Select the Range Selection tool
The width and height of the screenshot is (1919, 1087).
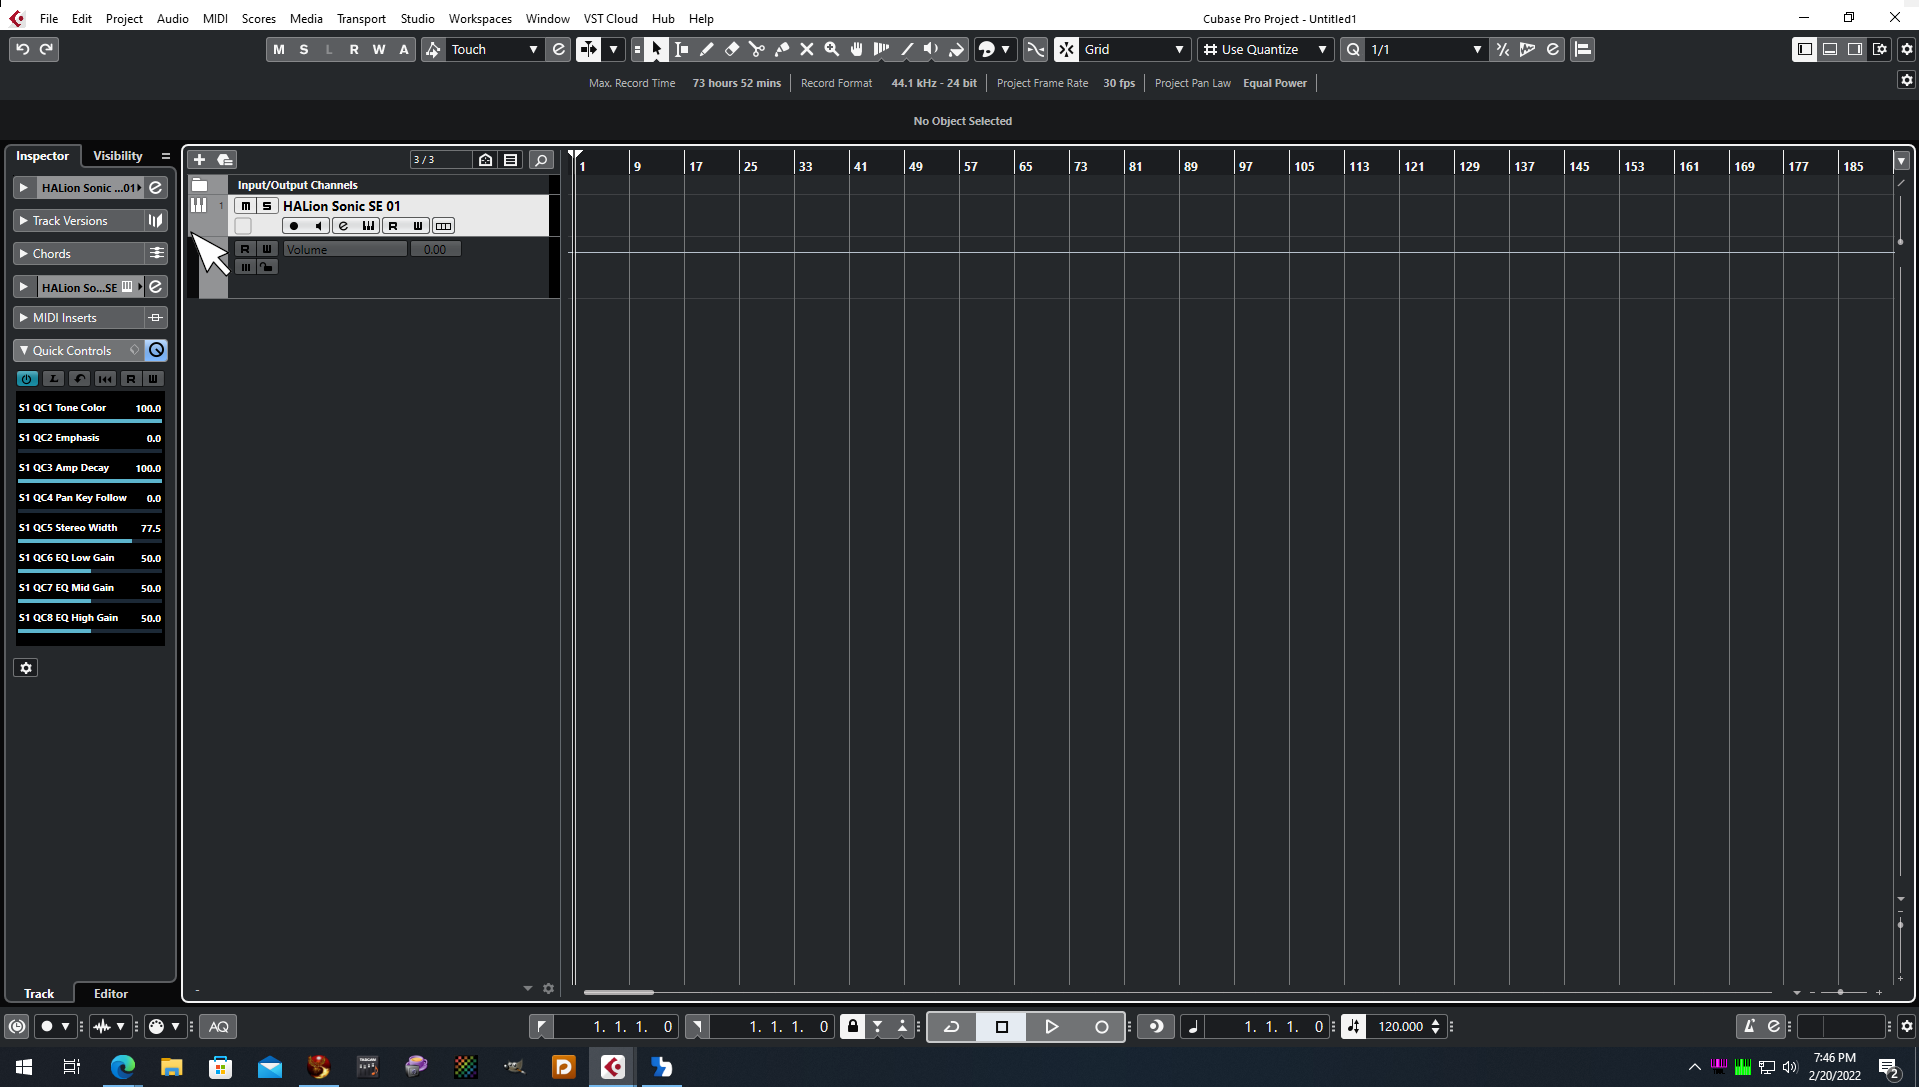point(681,49)
